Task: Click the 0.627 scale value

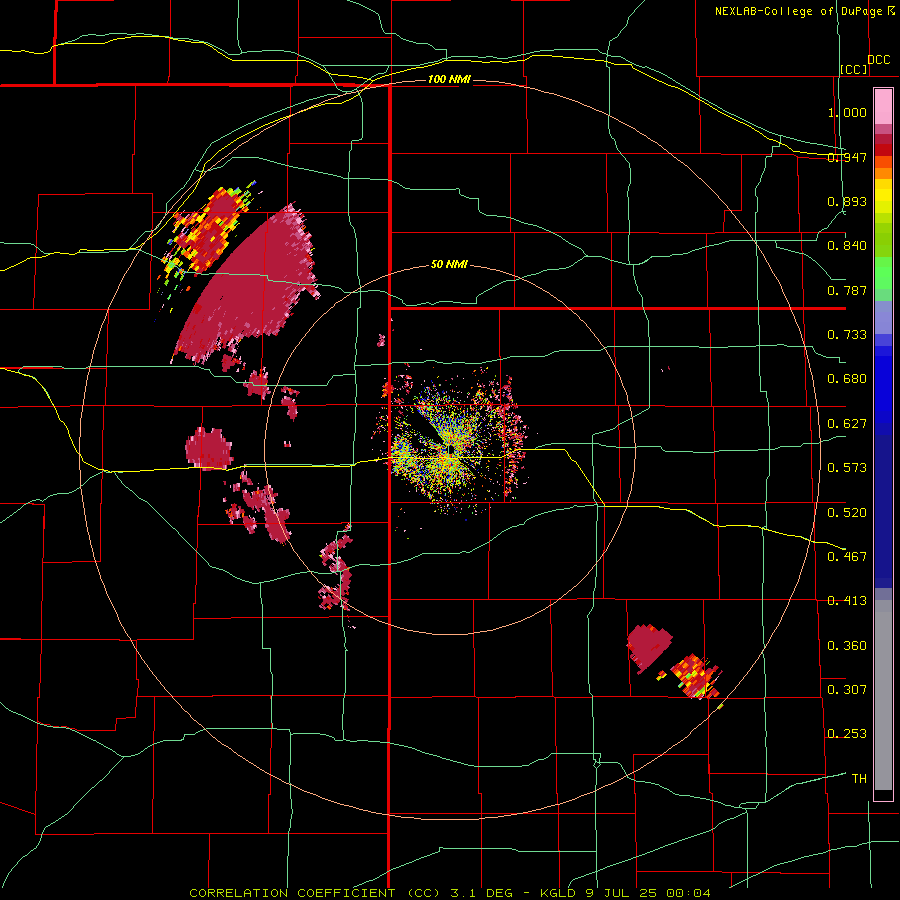Action: [847, 424]
